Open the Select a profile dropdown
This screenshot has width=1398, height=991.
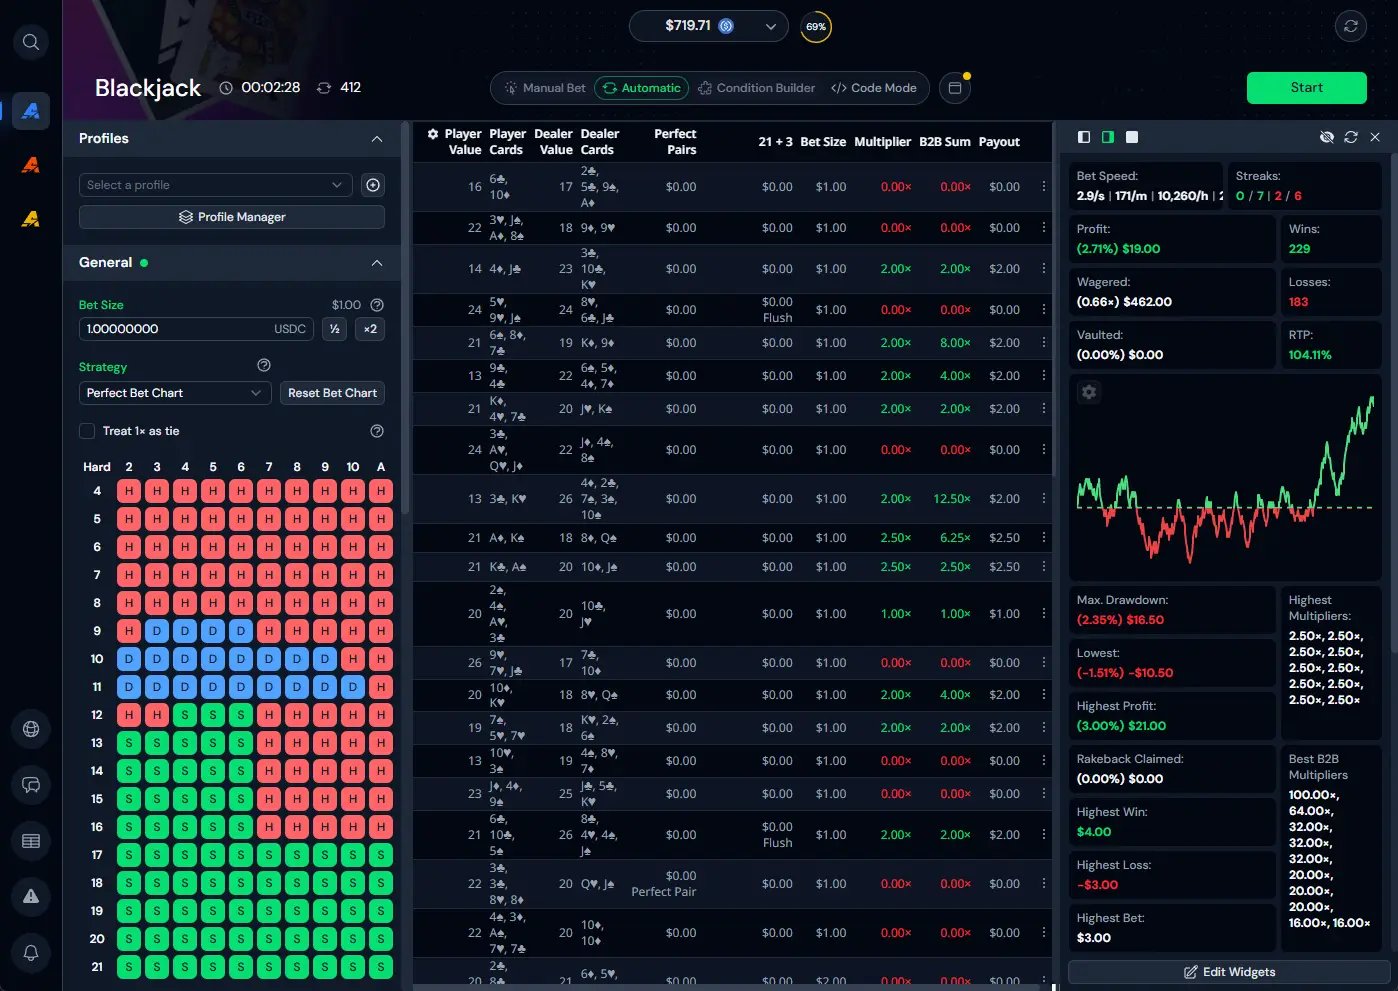(215, 185)
